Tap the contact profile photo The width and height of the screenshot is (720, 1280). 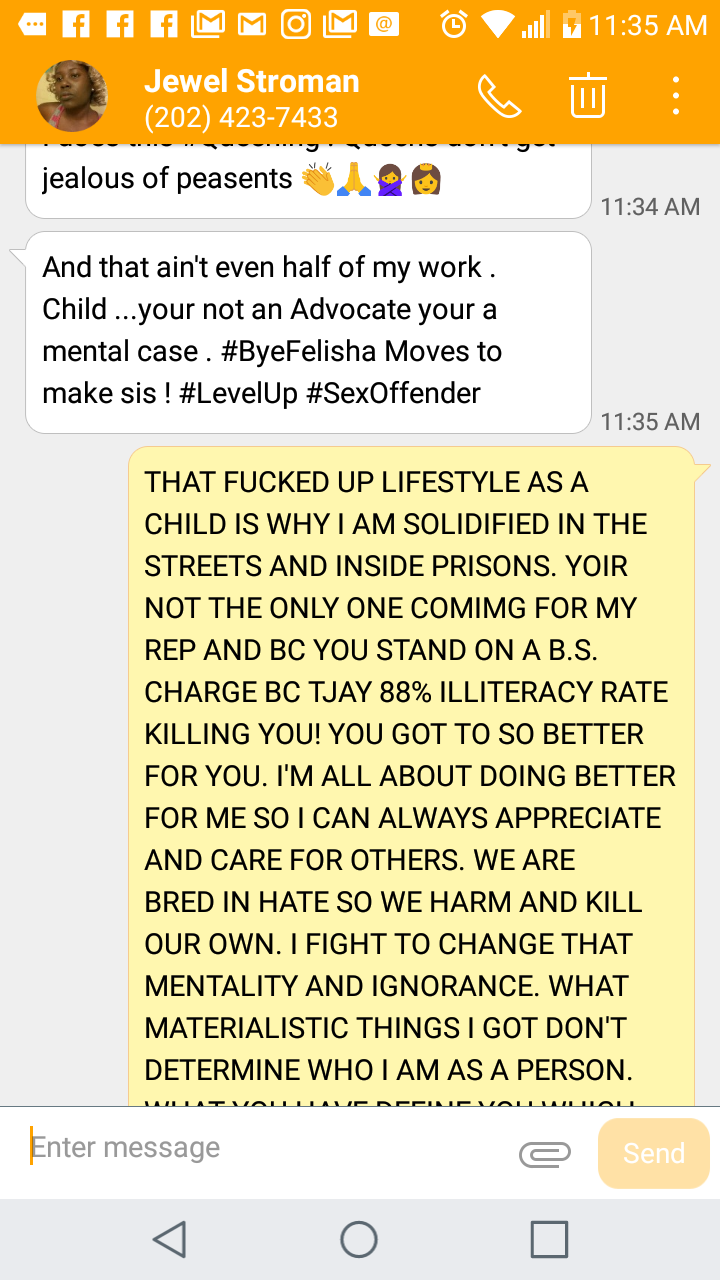72,96
